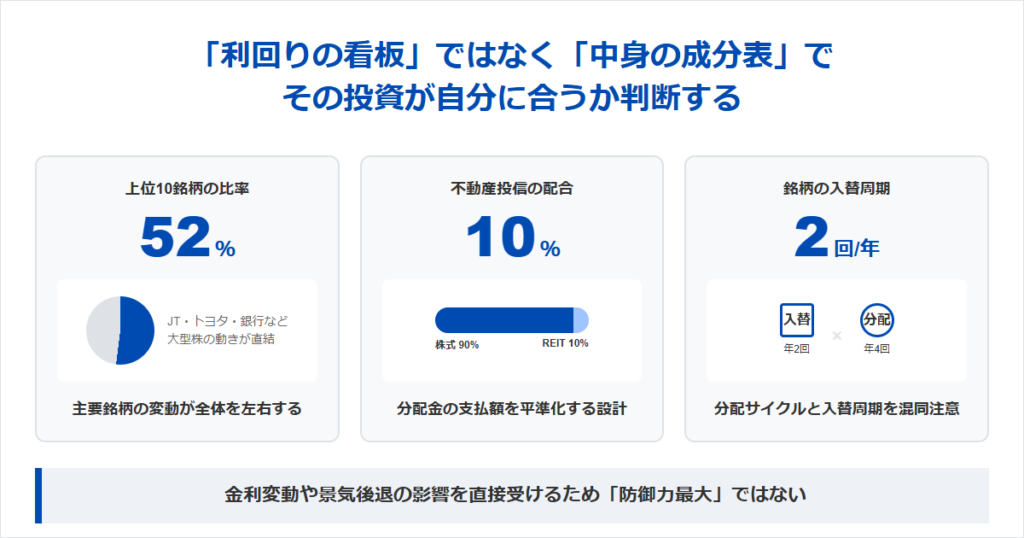Image resolution: width=1024 pixels, height=538 pixels.
Task: Click the REIT 10% label
Action: coord(565,345)
